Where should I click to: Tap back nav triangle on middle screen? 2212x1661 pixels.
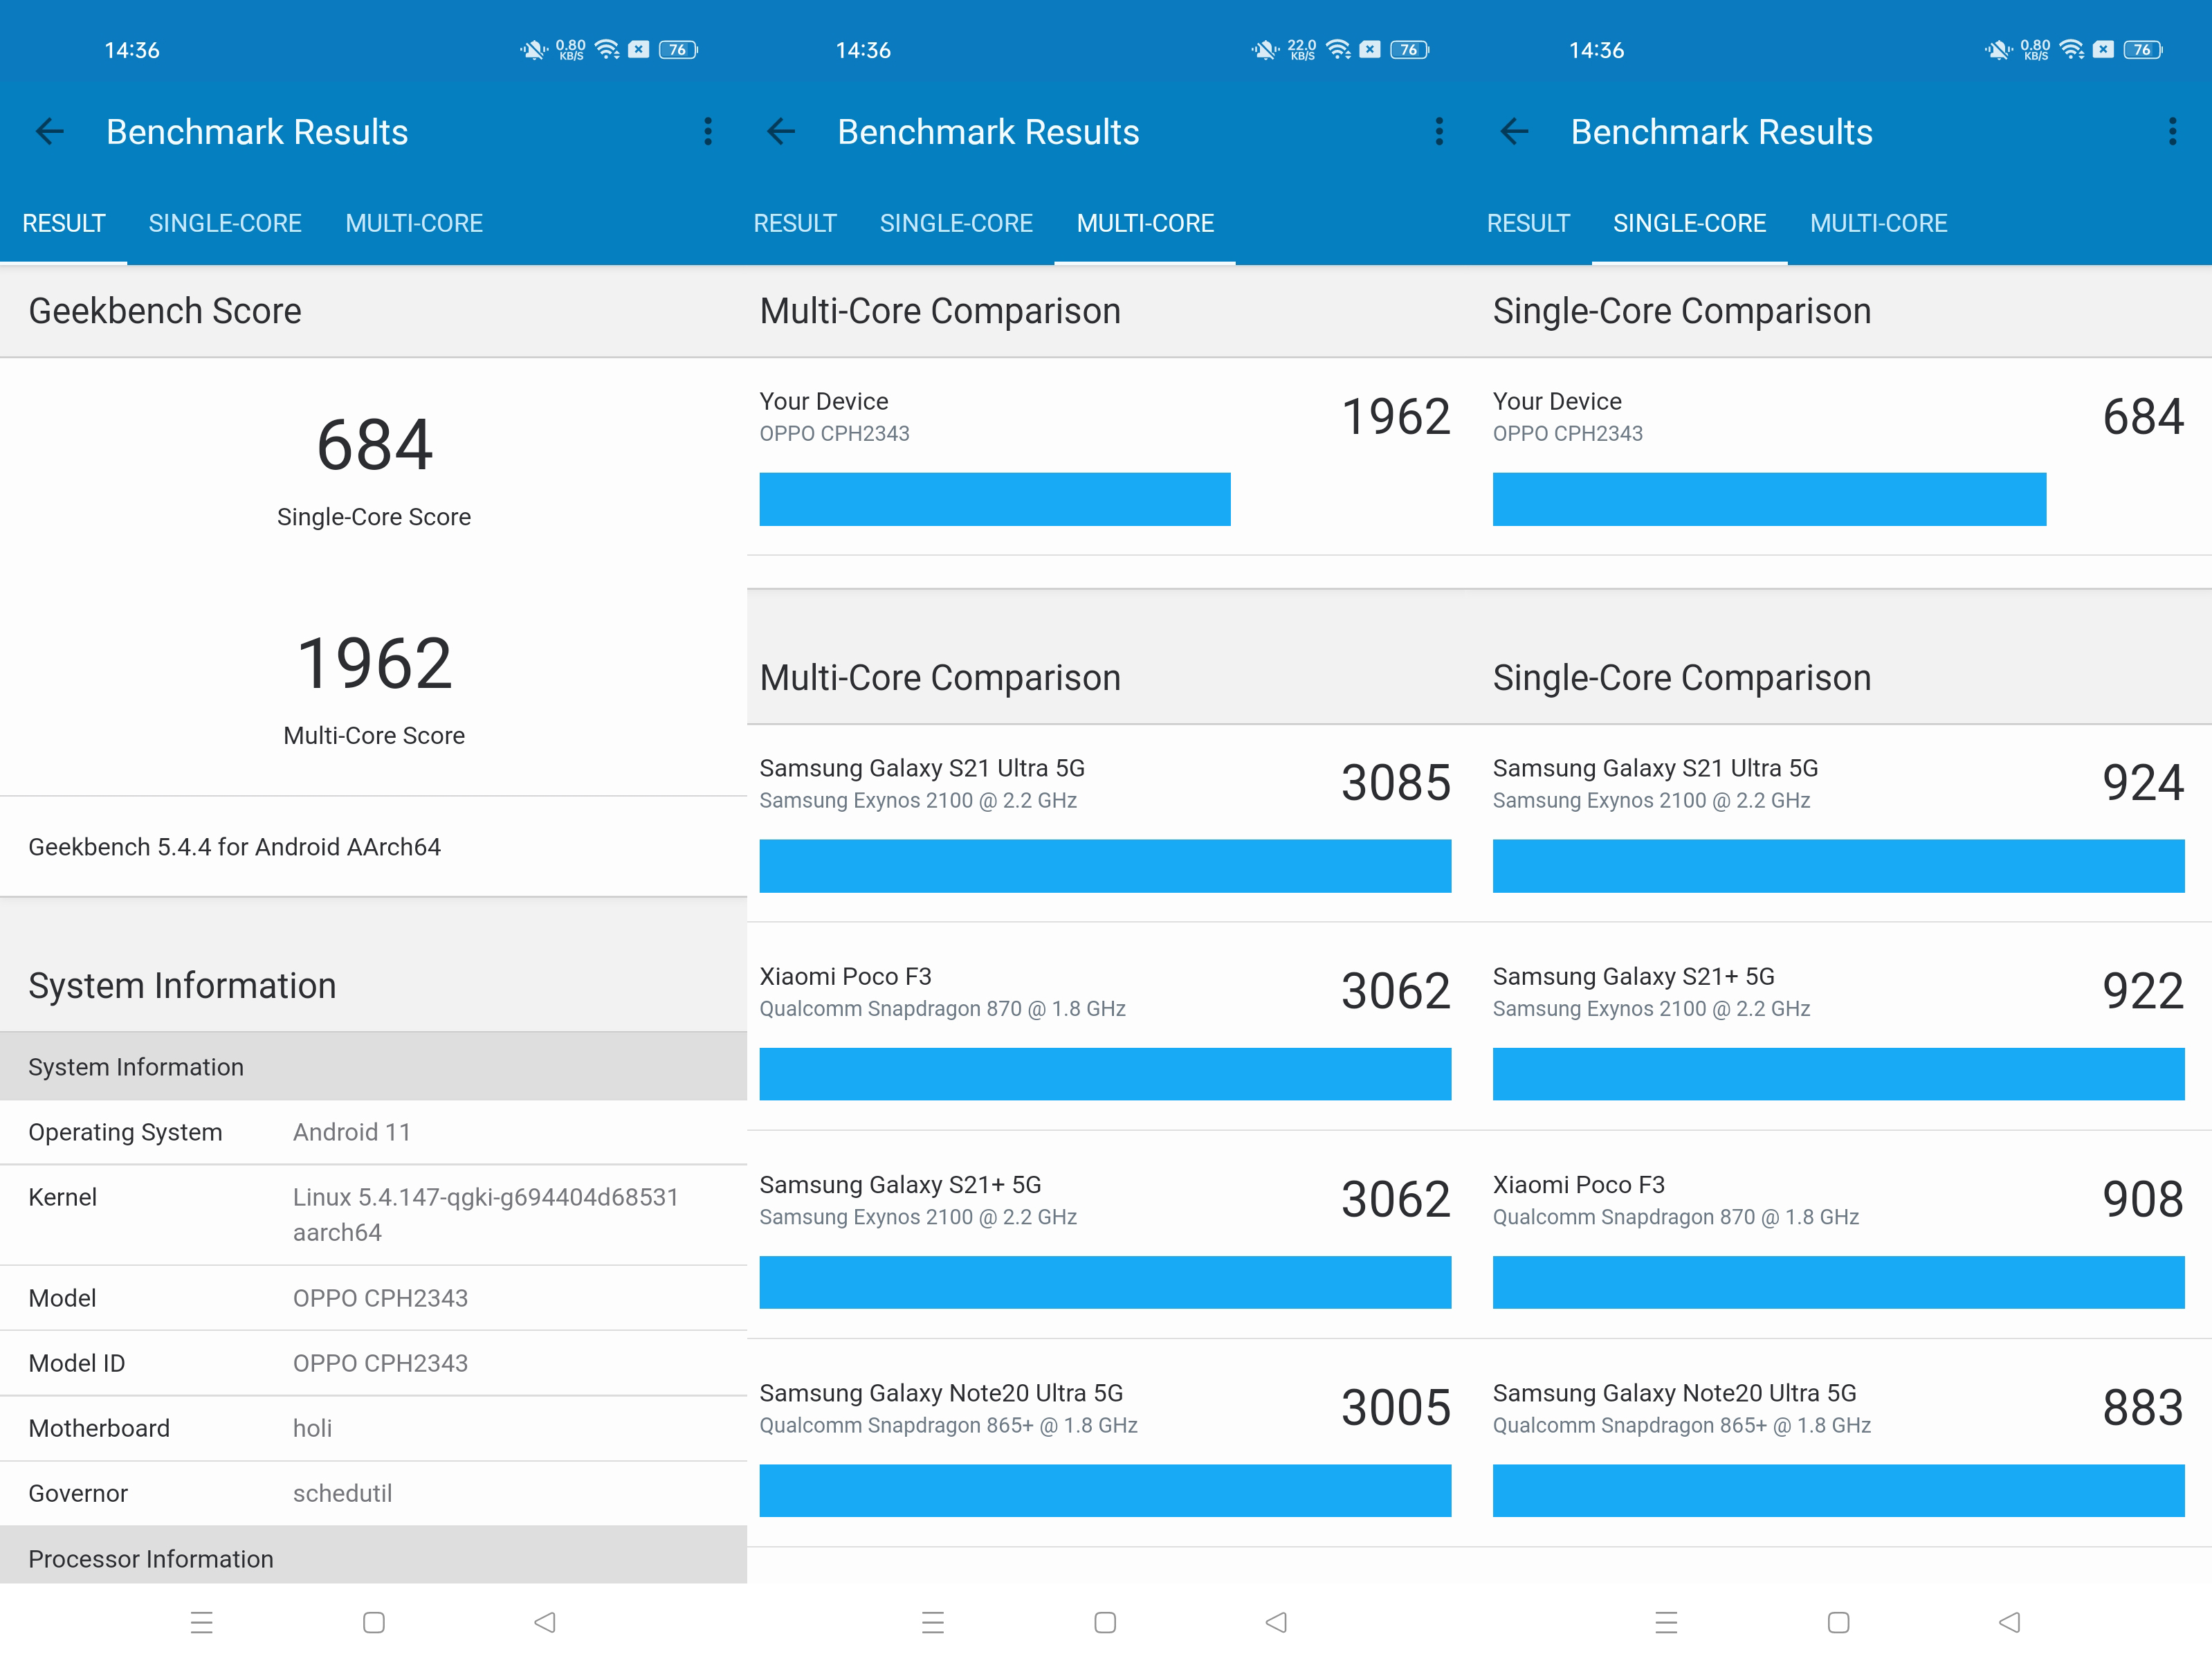point(1276,1622)
